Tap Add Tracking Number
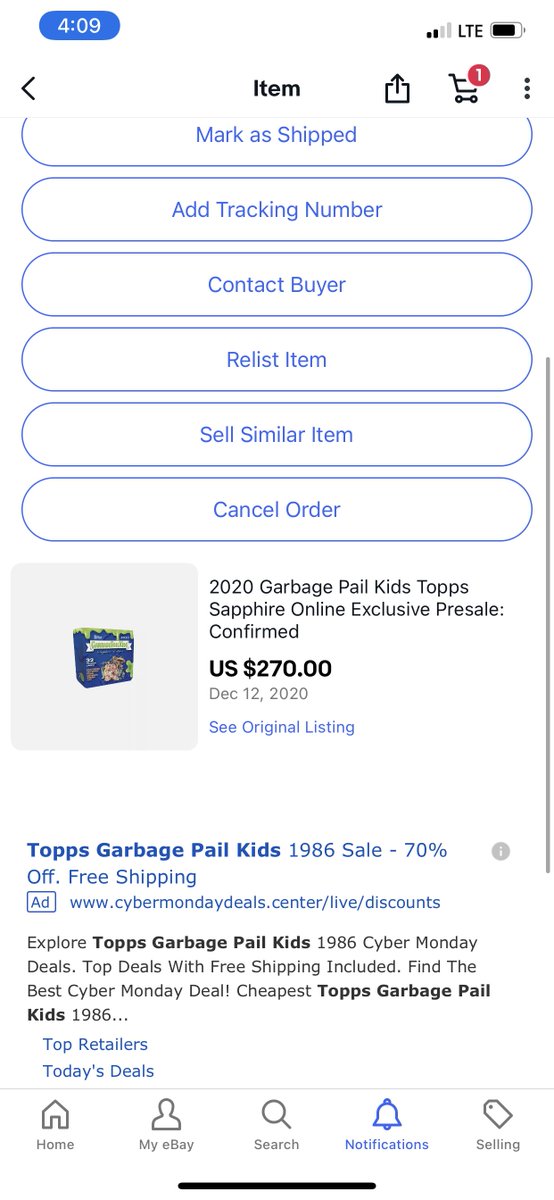 click(x=276, y=210)
